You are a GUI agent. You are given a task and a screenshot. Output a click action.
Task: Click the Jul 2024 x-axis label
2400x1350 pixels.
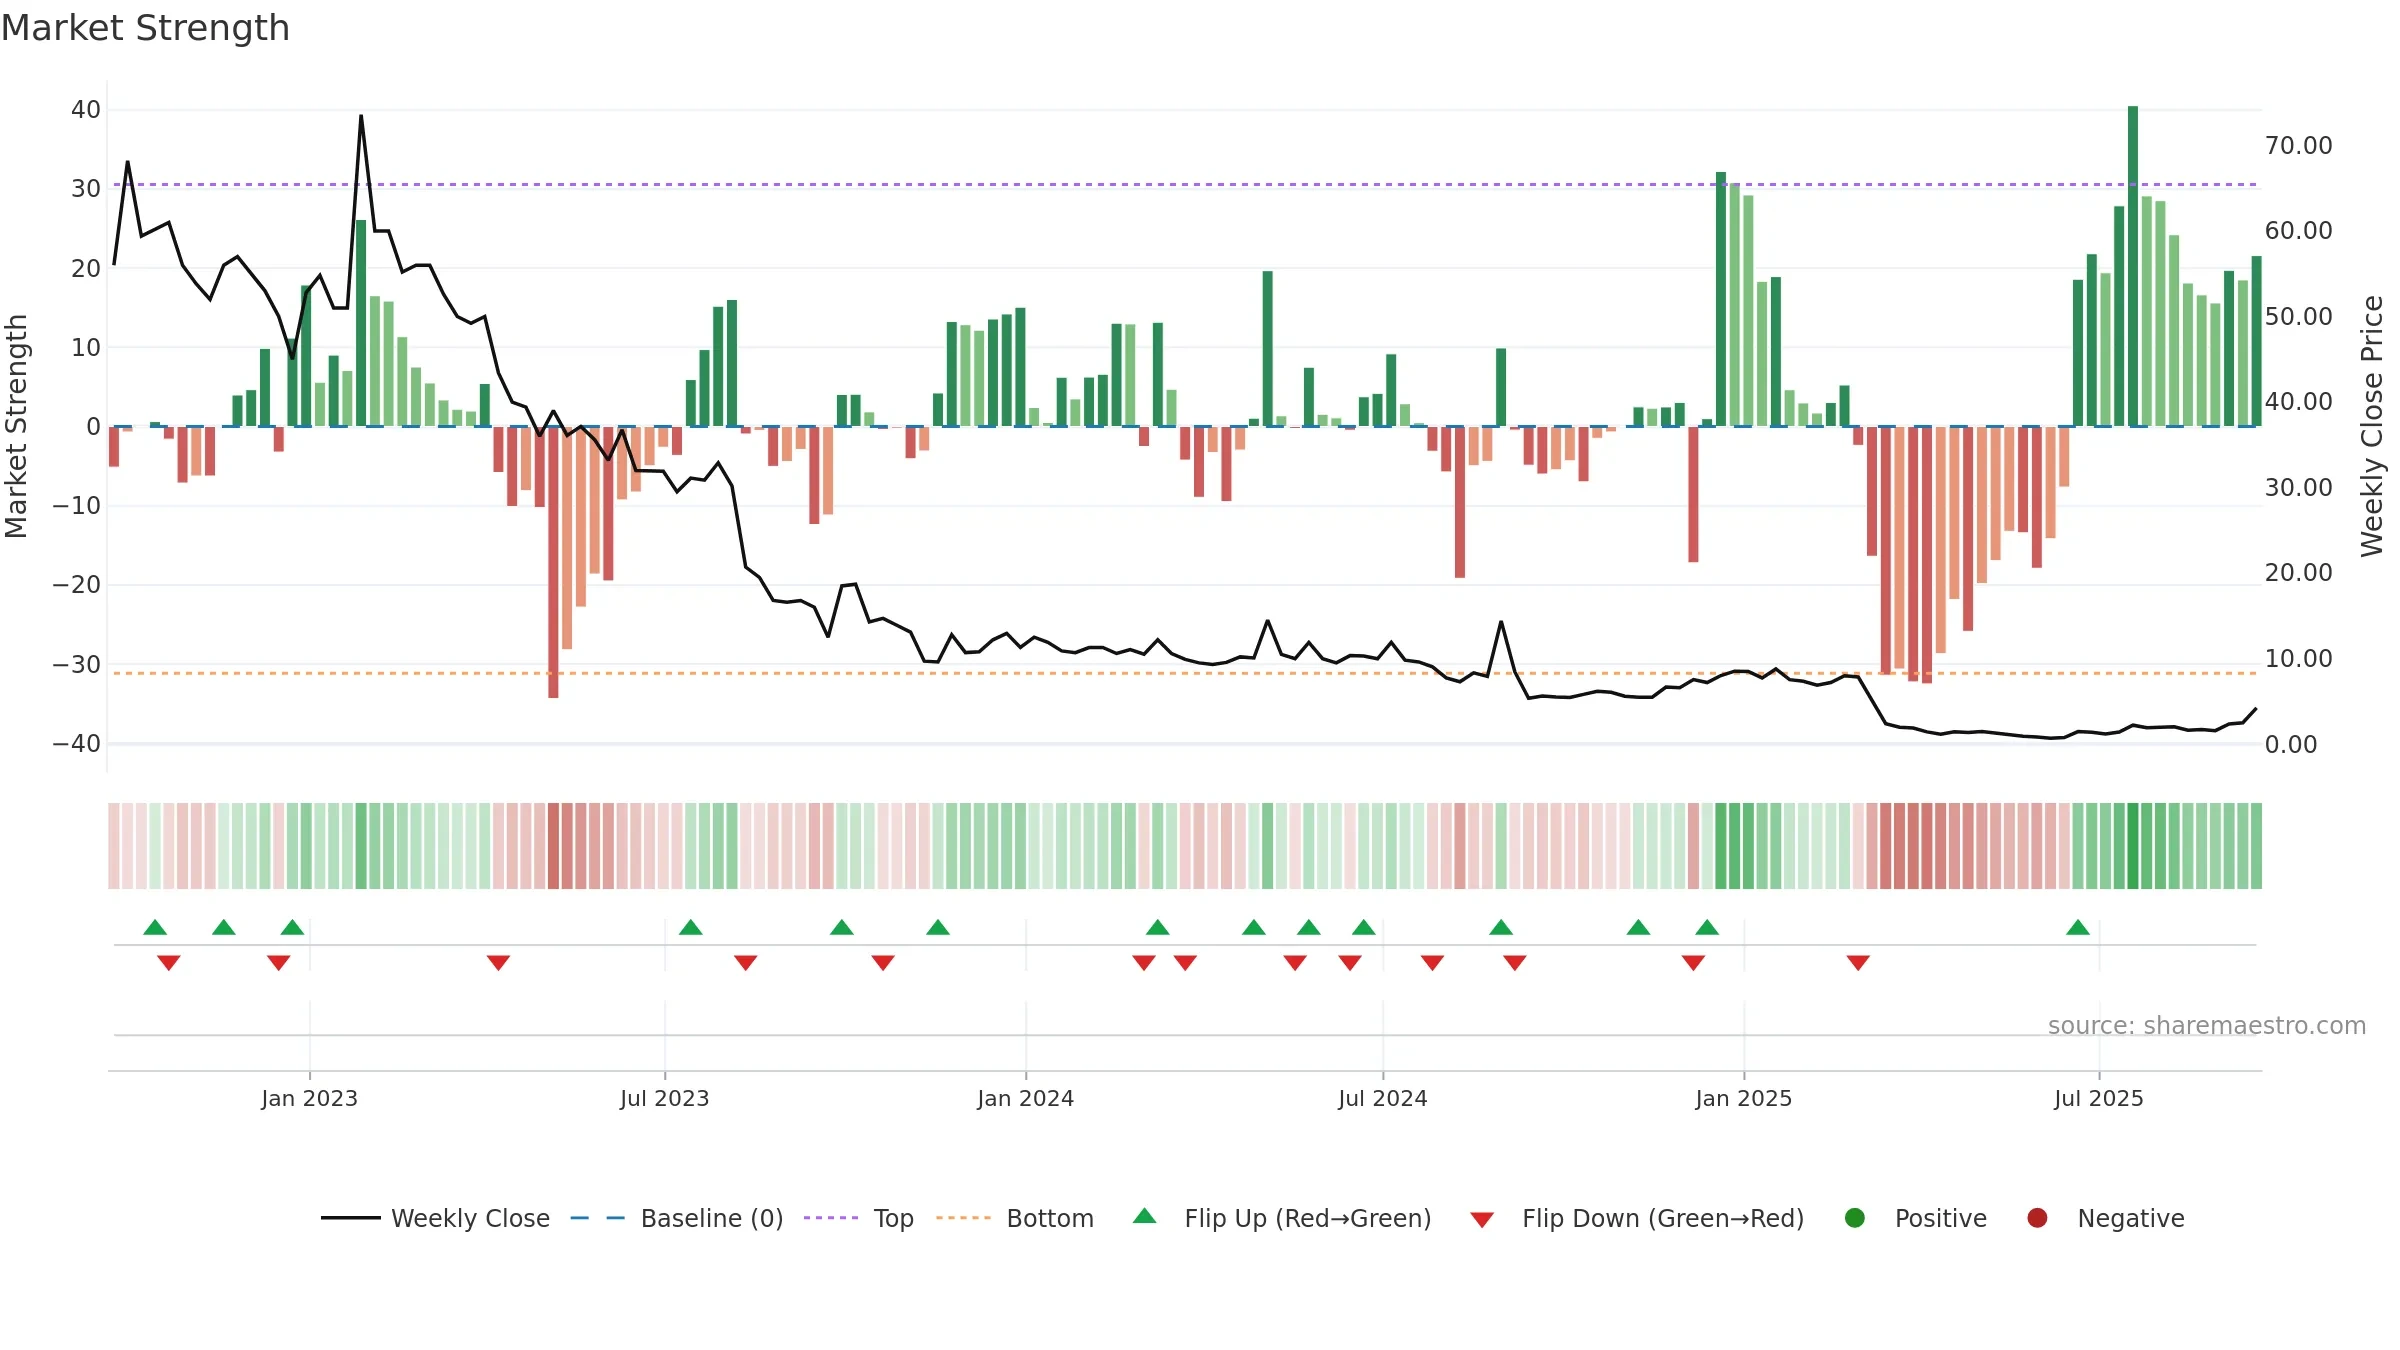coord(1382,1099)
